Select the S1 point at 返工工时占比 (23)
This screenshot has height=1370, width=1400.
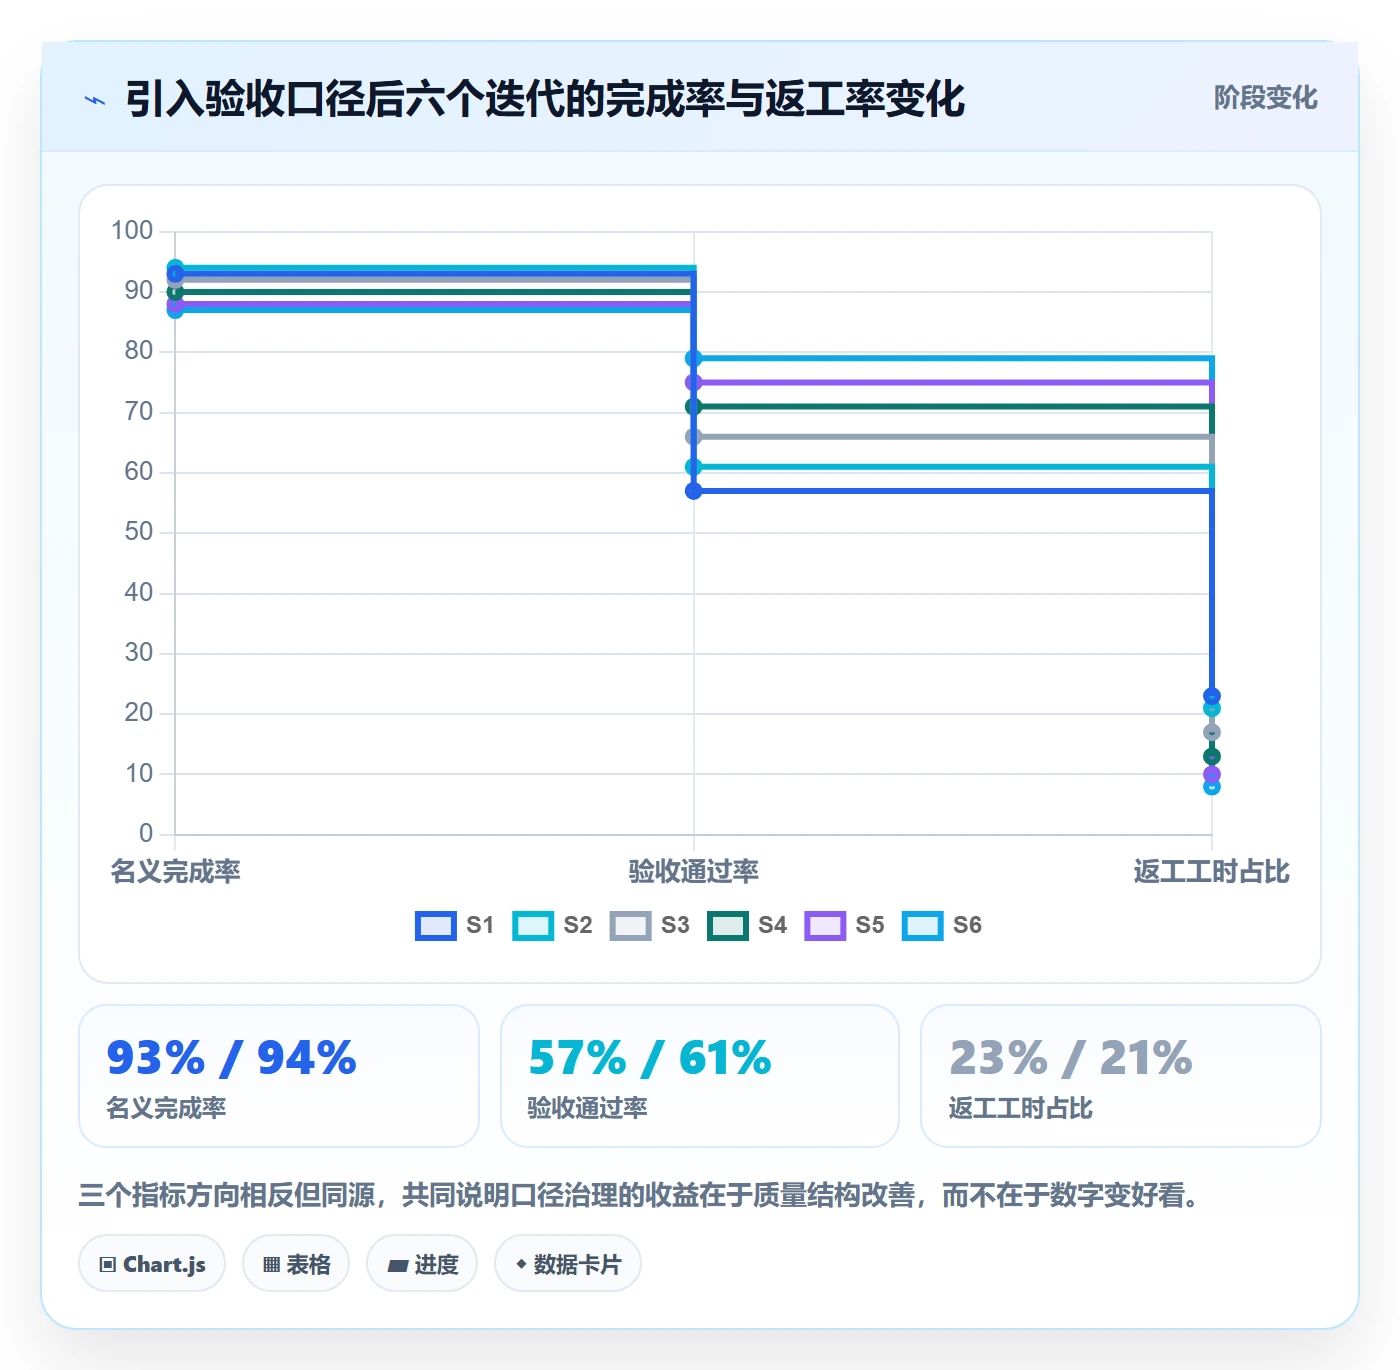pos(1212,696)
